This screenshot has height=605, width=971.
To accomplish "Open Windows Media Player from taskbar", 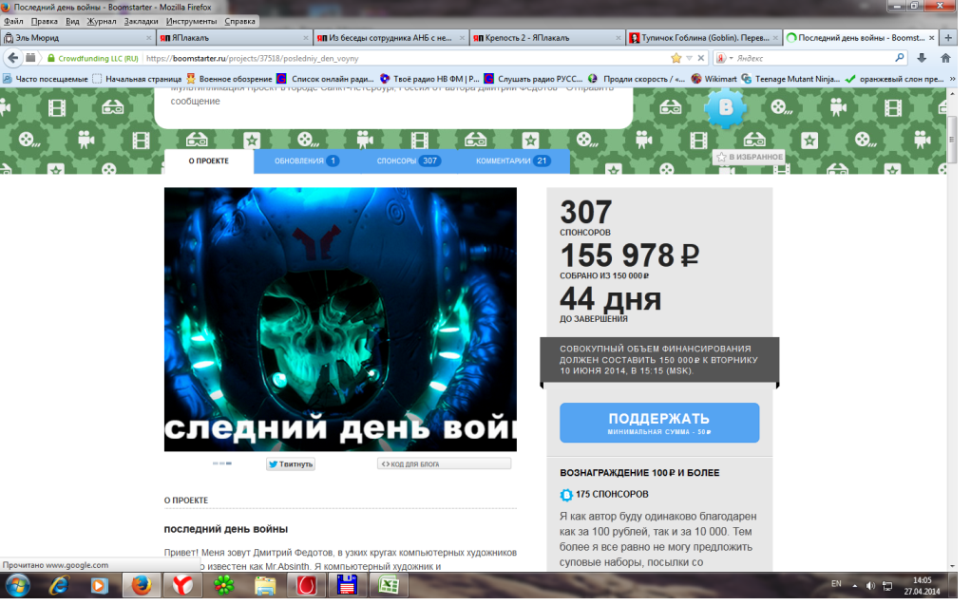I will tap(99, 585).
